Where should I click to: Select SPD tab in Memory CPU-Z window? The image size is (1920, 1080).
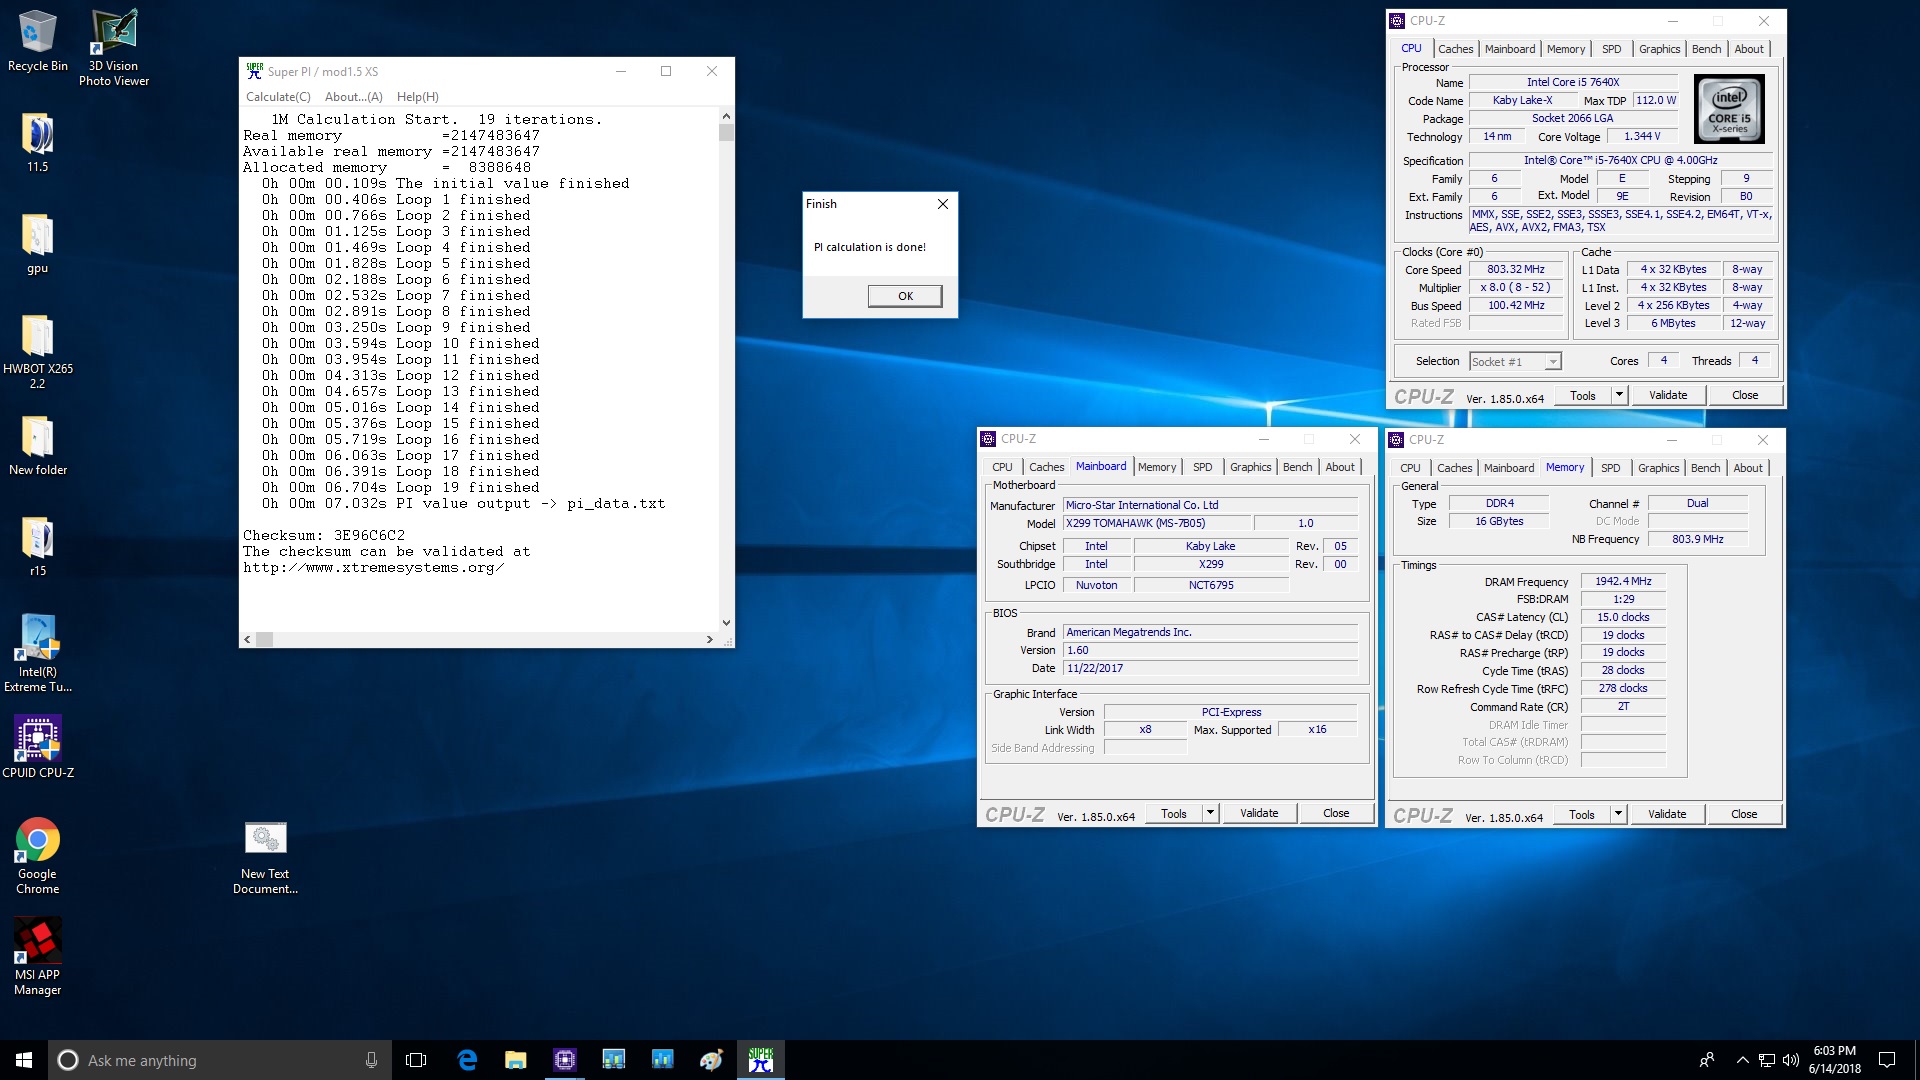[1611, 468]
